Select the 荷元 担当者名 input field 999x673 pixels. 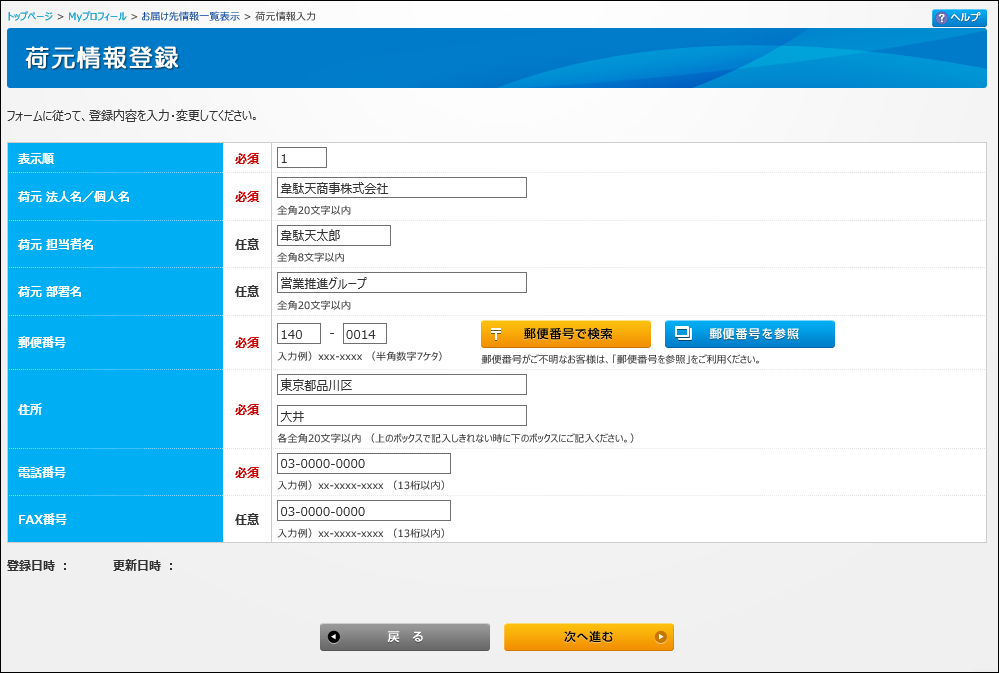(333, 236)
